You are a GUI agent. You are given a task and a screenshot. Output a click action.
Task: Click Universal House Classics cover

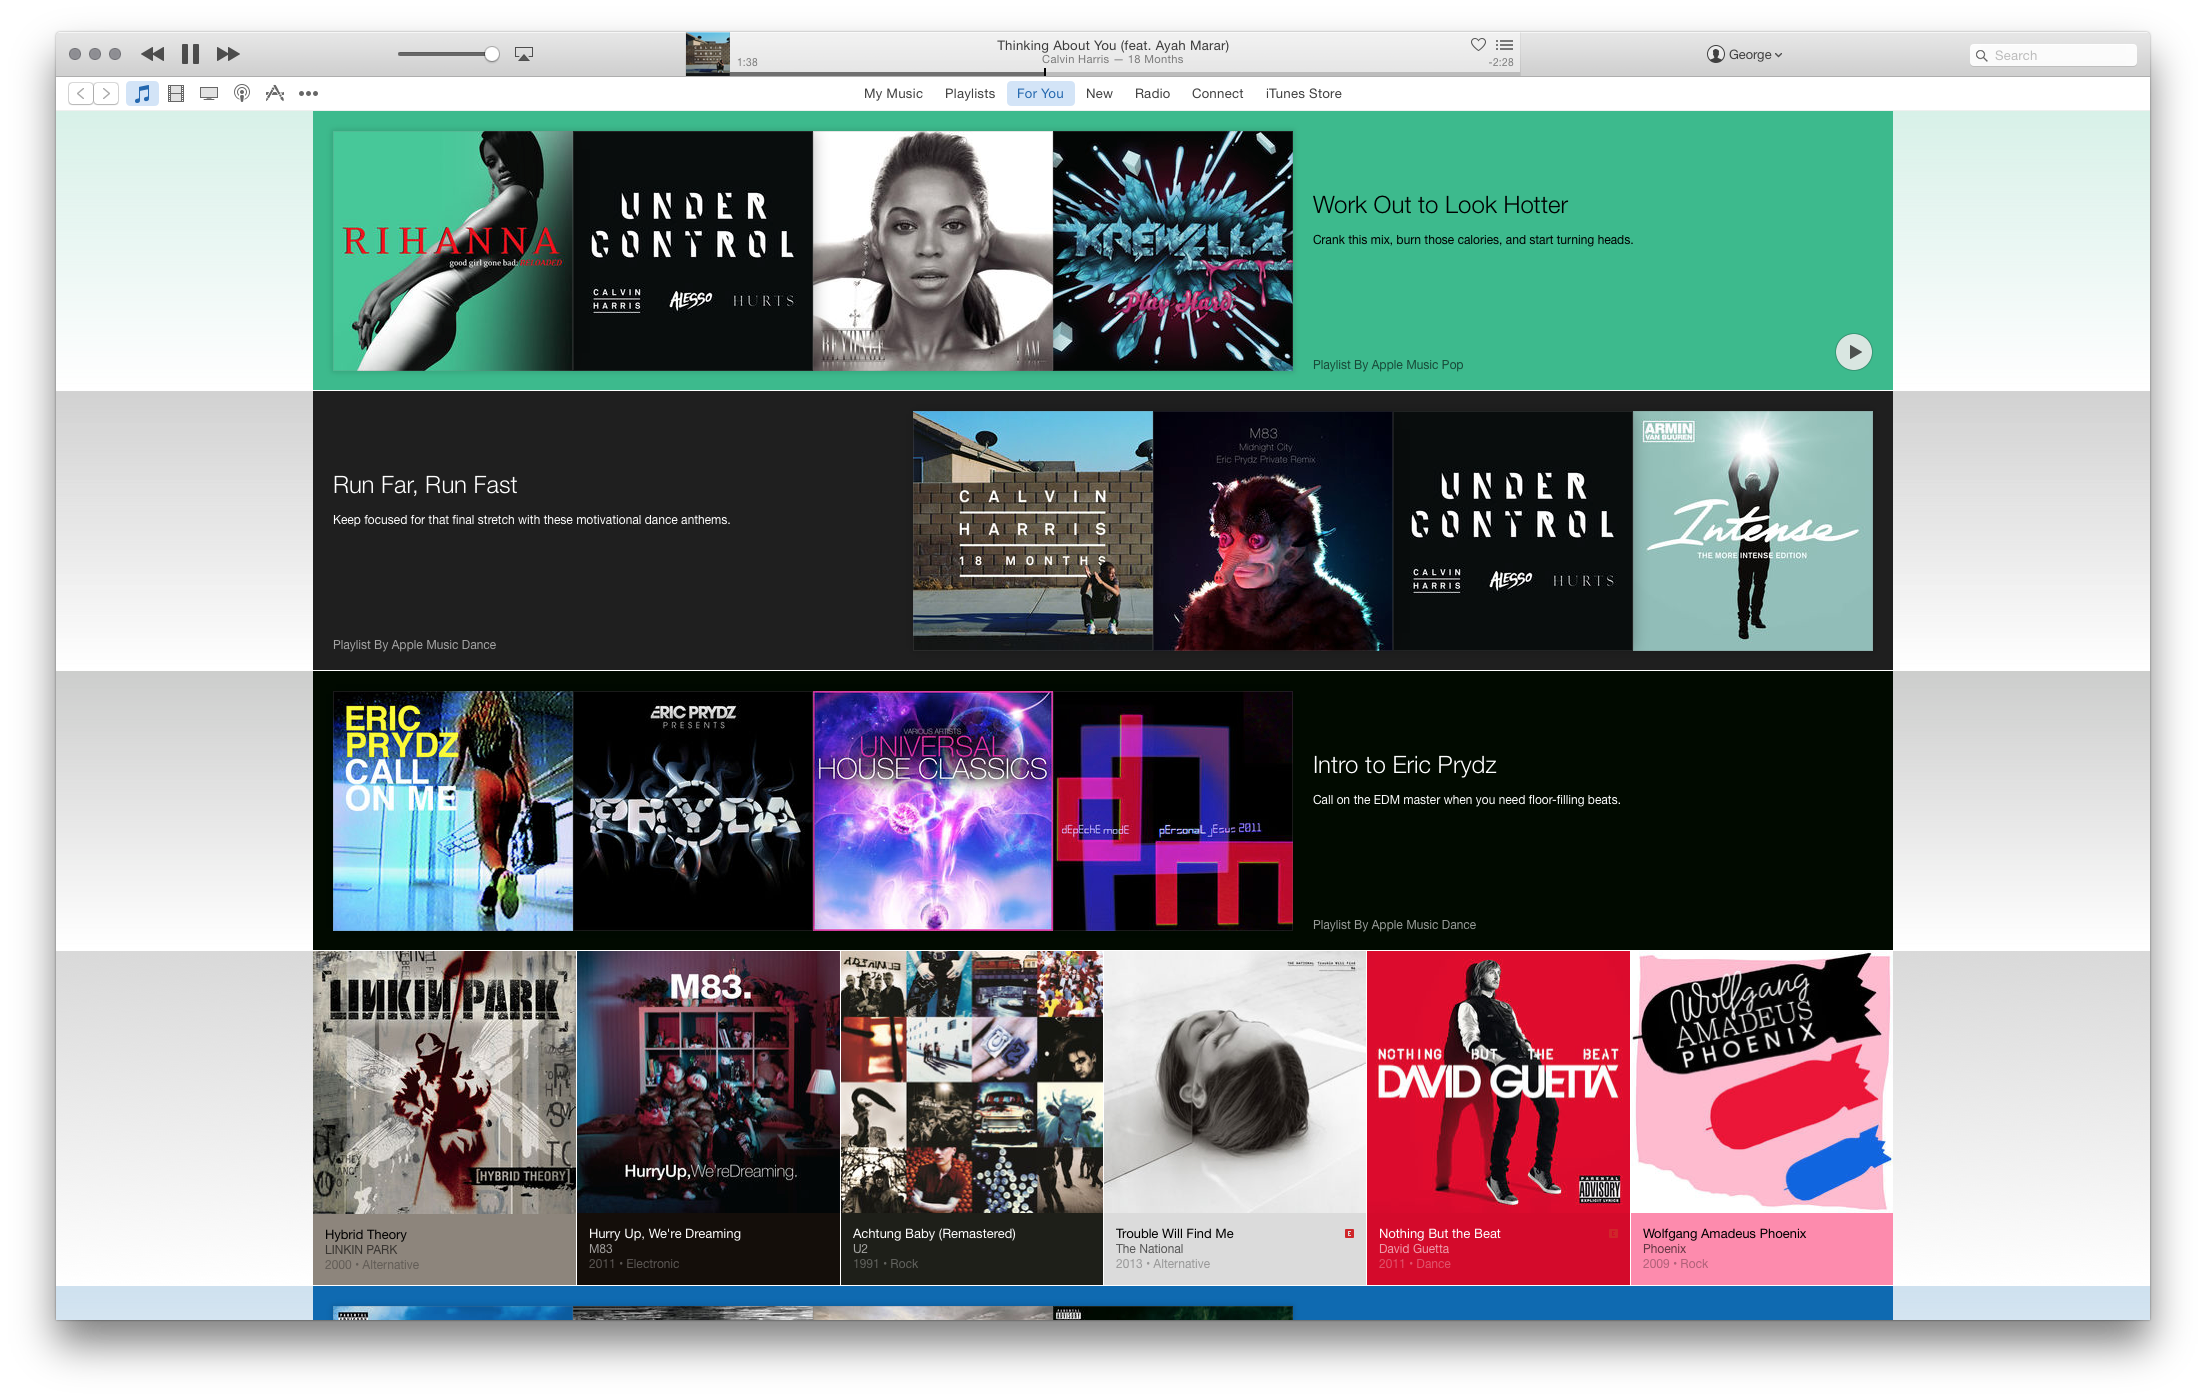[x=933, y=811]
